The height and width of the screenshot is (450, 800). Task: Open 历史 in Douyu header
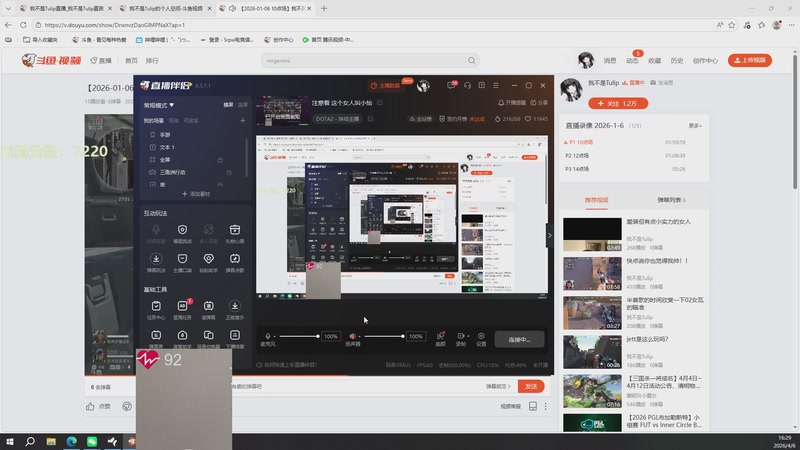[x=677, y=61]
